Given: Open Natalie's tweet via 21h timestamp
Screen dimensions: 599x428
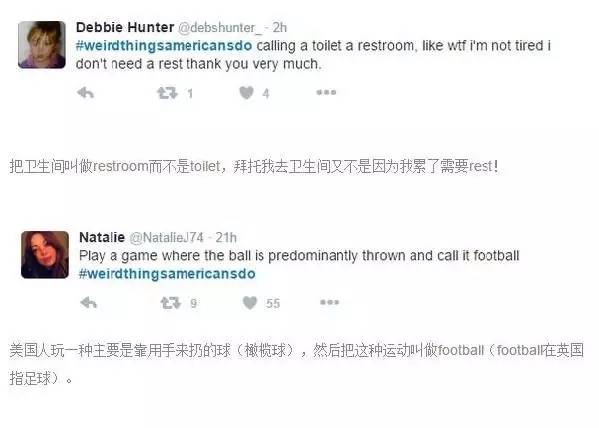Looking at the screenshot, I should (x=226, y=238).
